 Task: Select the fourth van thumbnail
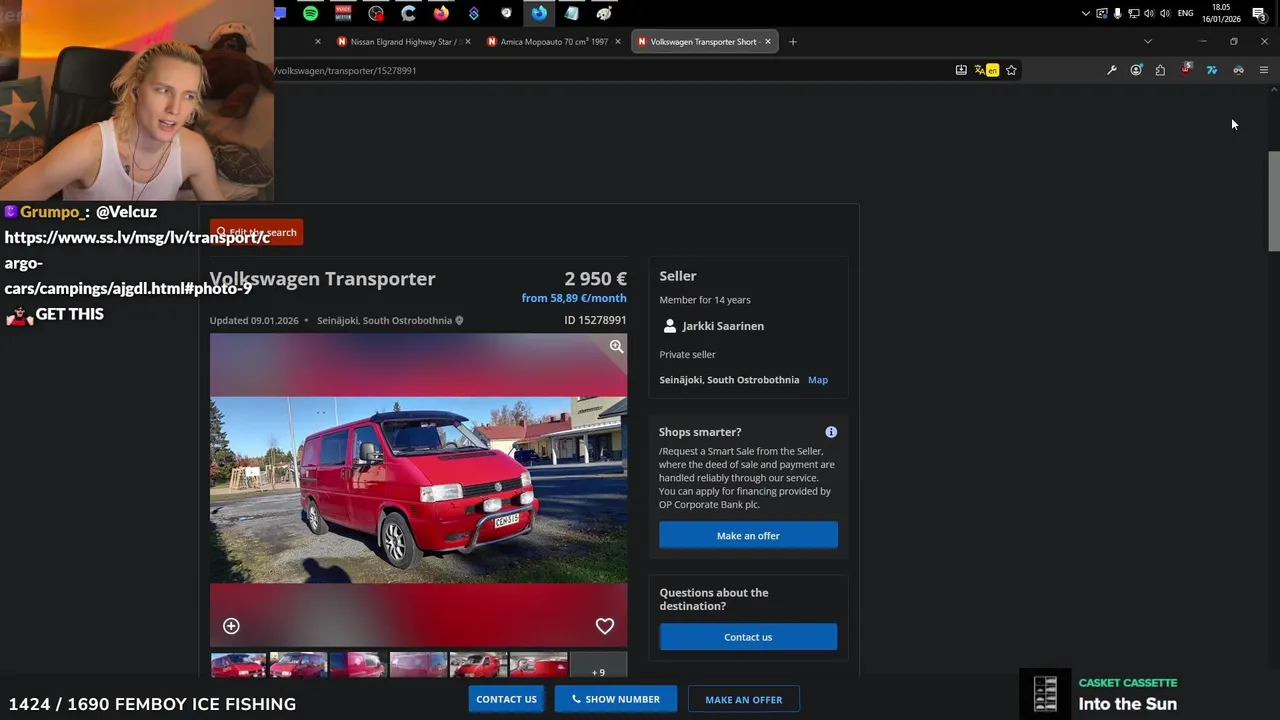[x=418, y=666]
